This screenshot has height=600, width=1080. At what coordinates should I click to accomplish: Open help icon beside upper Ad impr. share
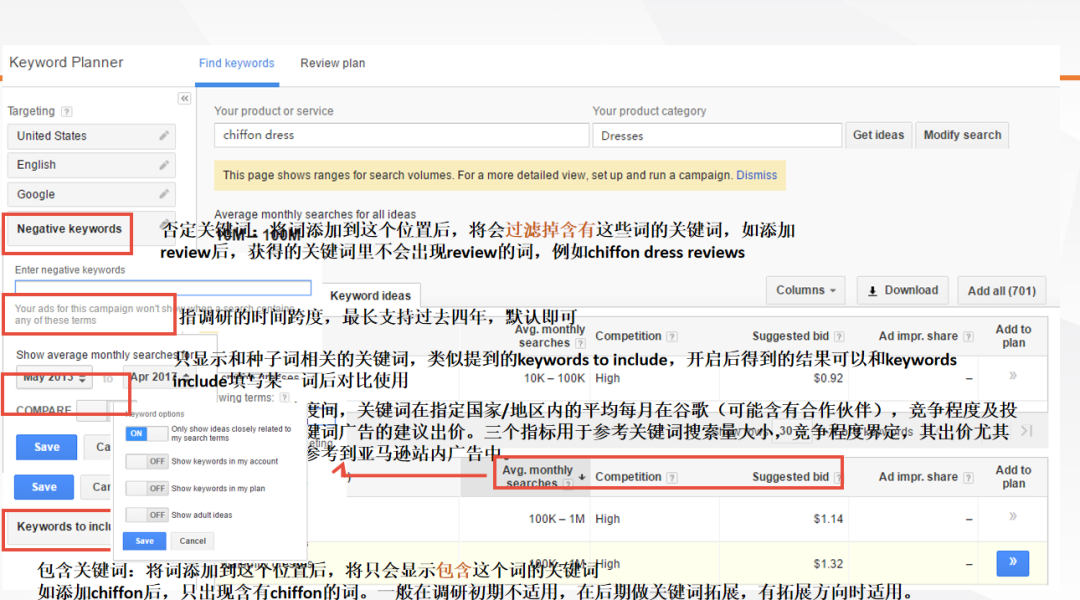coord(968,337)
